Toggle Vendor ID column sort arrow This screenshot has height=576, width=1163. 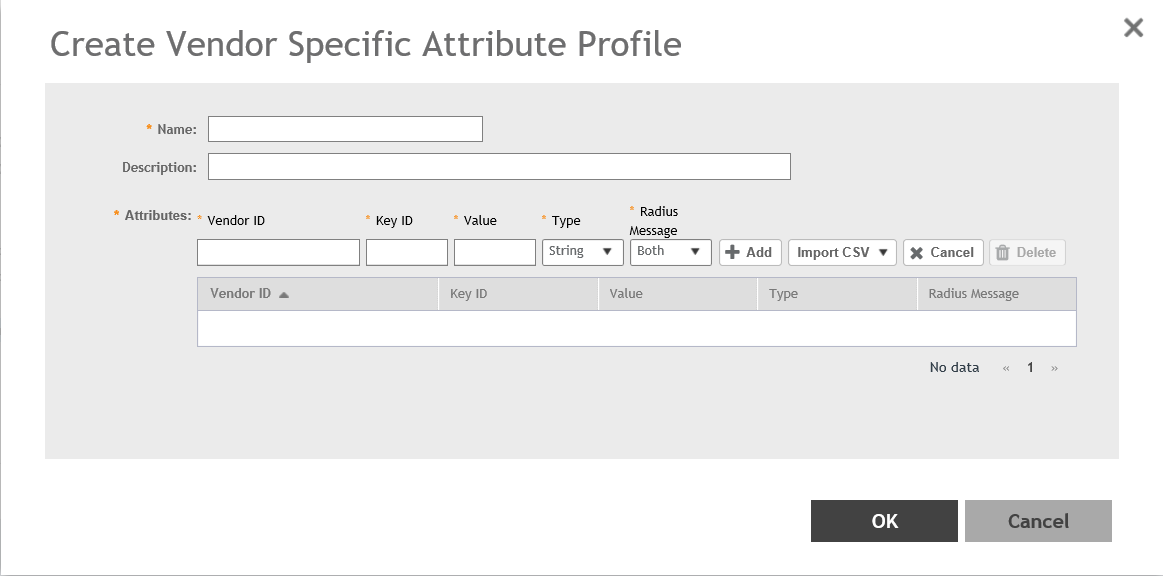click(x=283, y=294)
